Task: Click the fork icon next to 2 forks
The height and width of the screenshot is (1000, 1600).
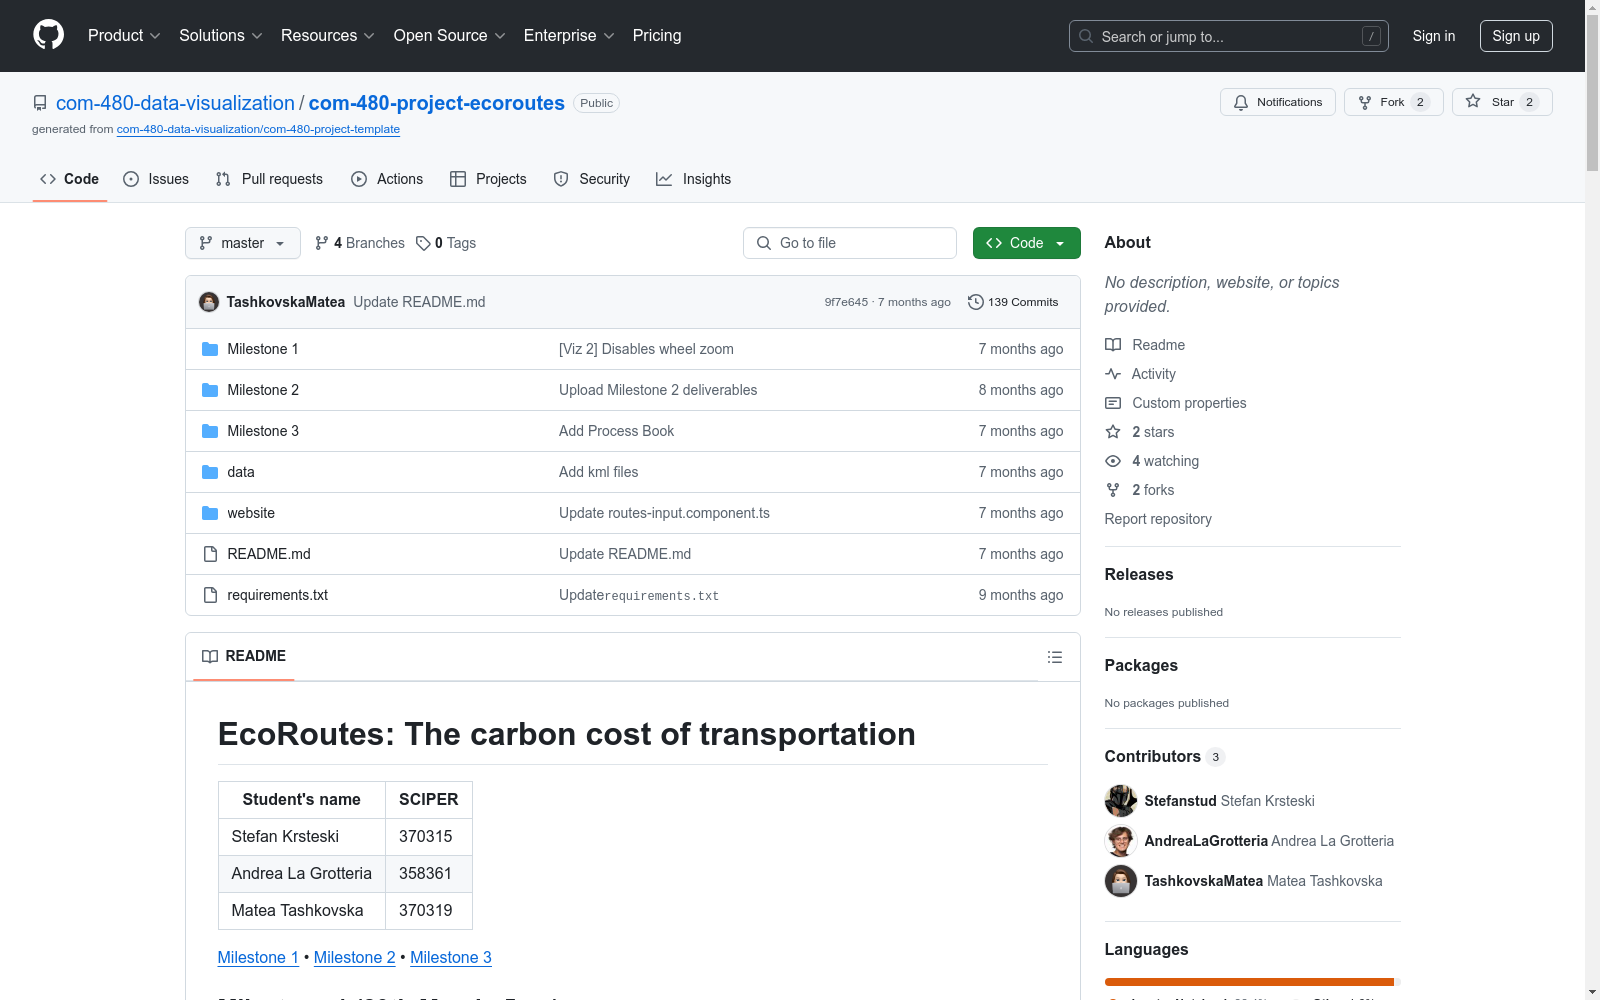Action: tap(1113, 490)
